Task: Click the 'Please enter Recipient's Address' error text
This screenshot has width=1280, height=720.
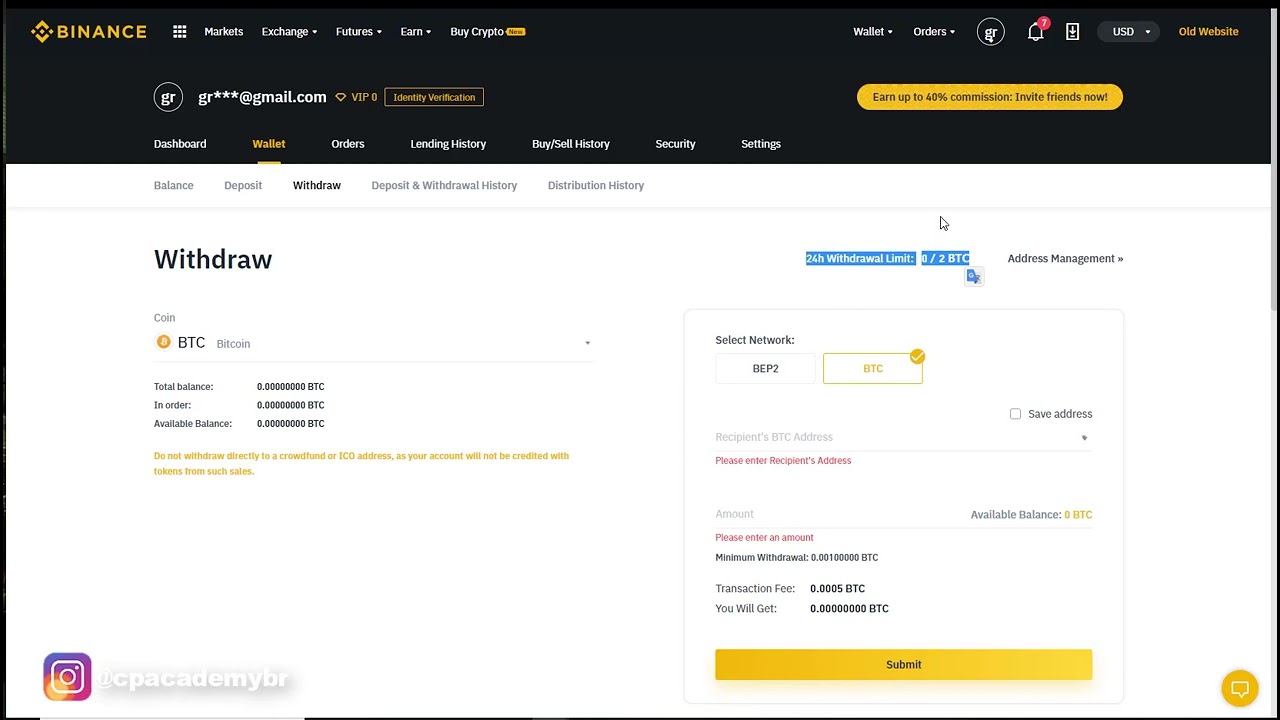Action: 783,461
